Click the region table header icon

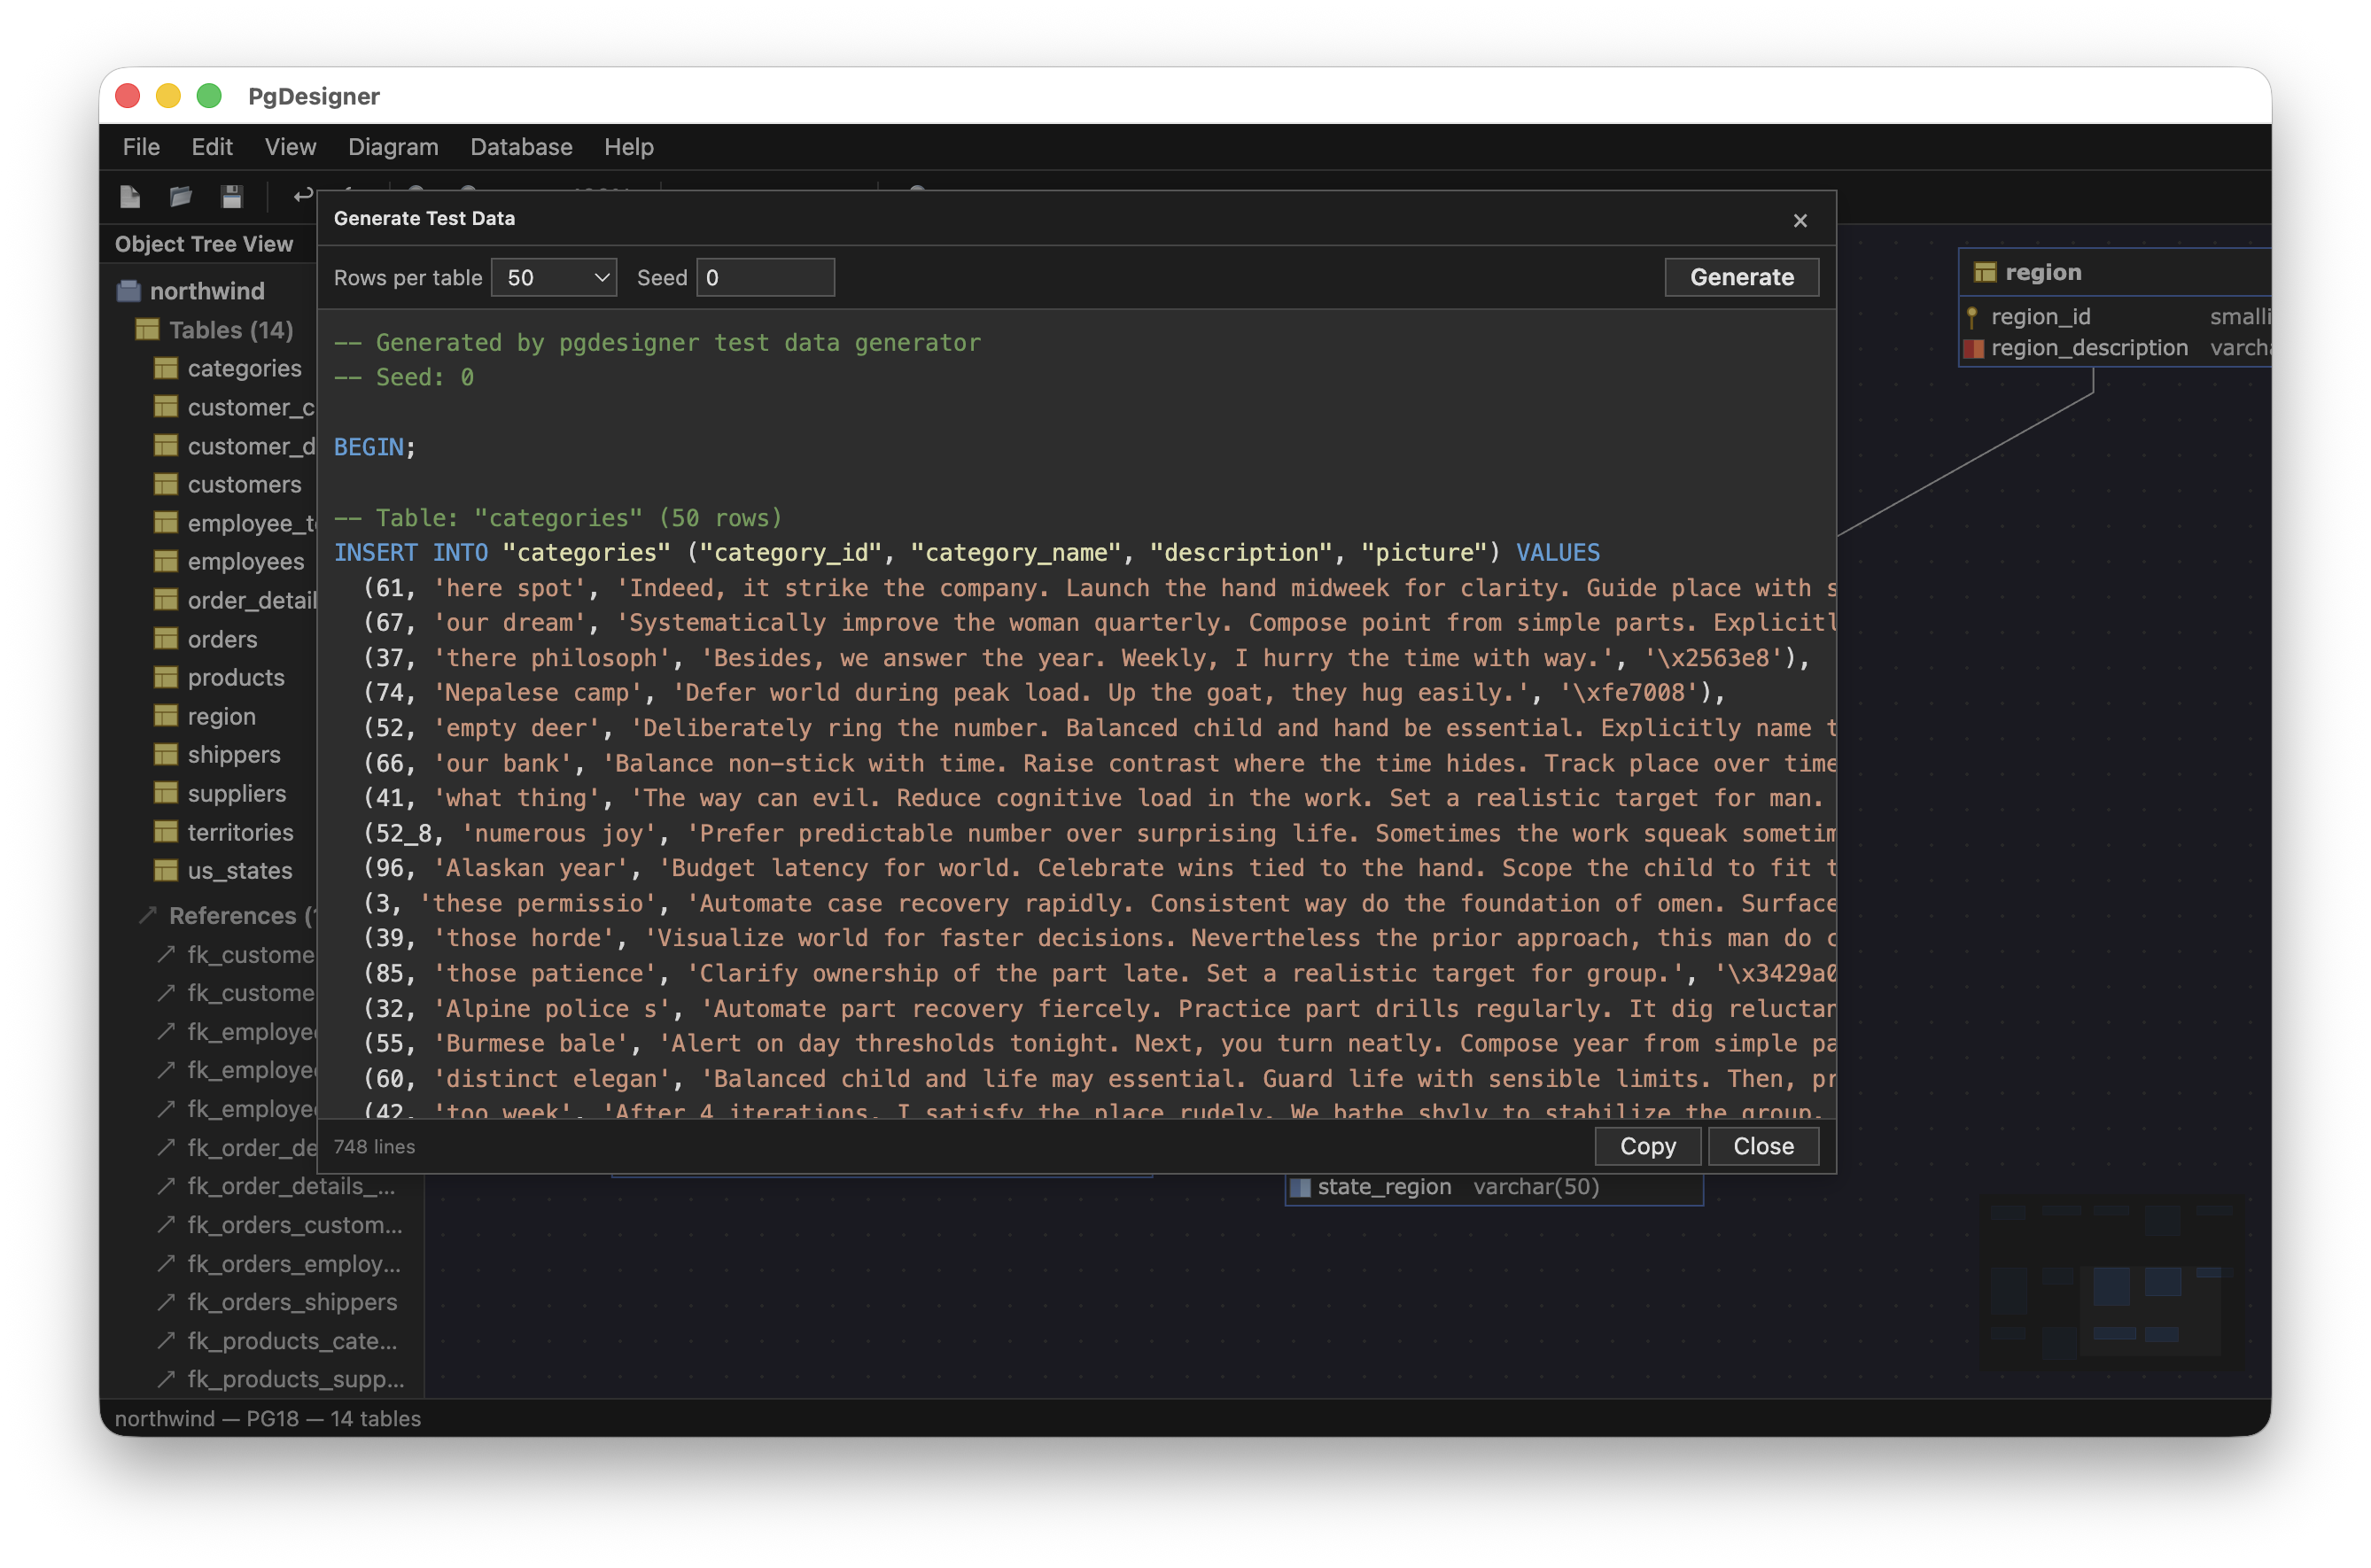[1989, 271]
